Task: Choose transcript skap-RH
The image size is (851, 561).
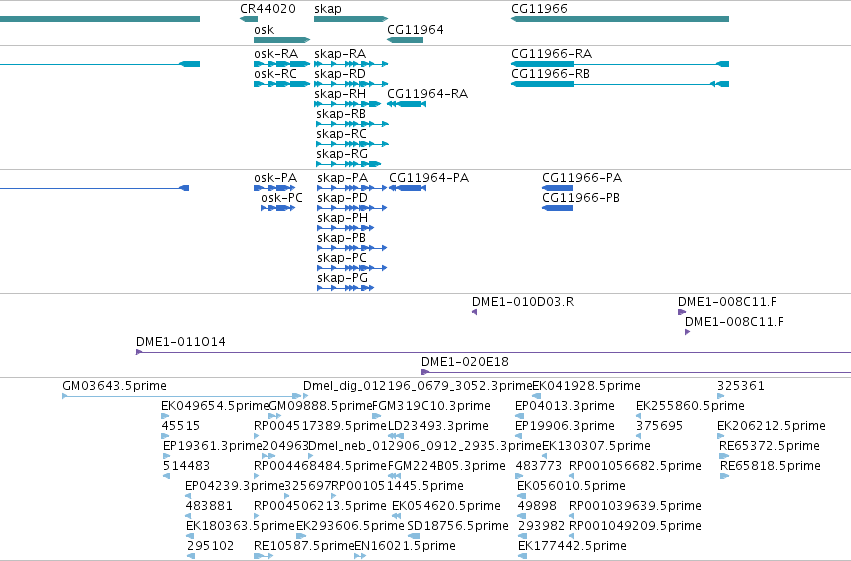Action: 347,104
